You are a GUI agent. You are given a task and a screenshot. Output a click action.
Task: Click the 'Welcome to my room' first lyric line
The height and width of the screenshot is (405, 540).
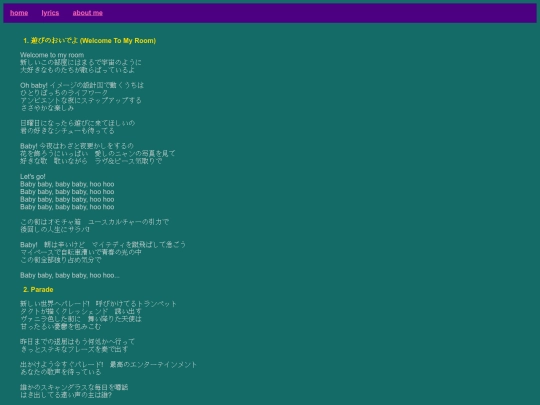[x=52, y=55]
